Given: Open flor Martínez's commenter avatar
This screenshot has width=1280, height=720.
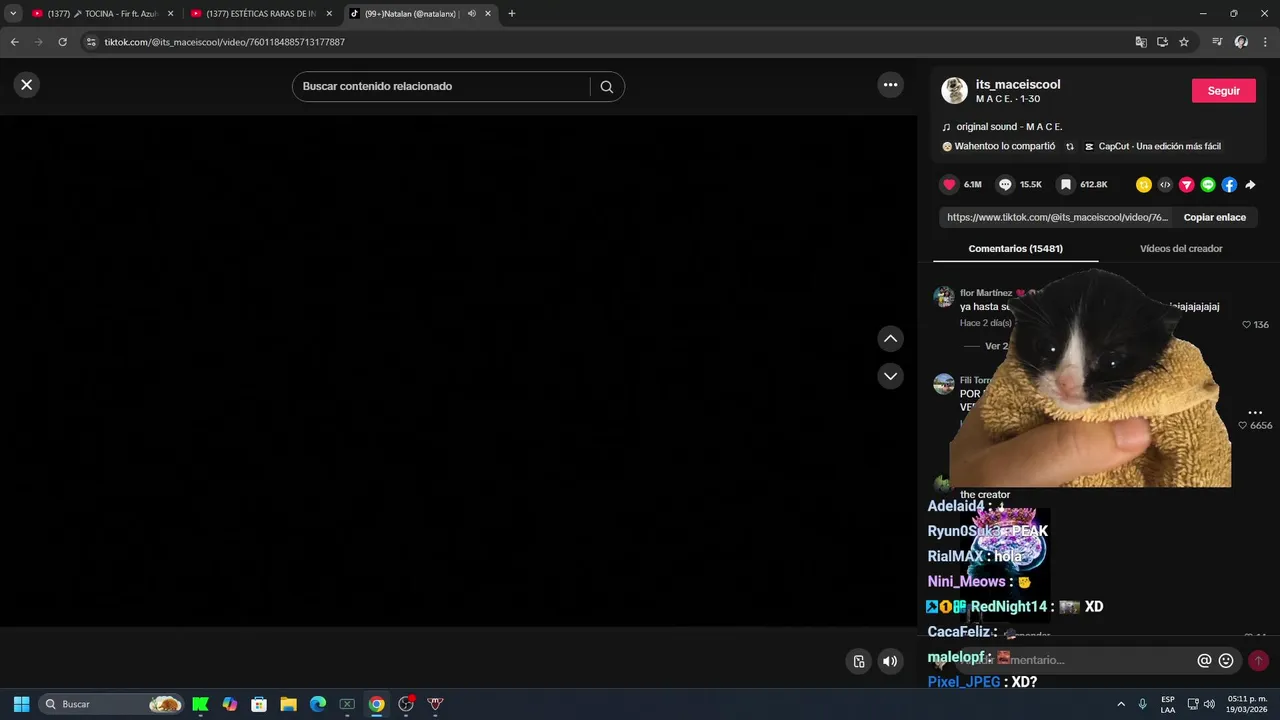Looking at the screenshot, I should (x=944, y=297).
